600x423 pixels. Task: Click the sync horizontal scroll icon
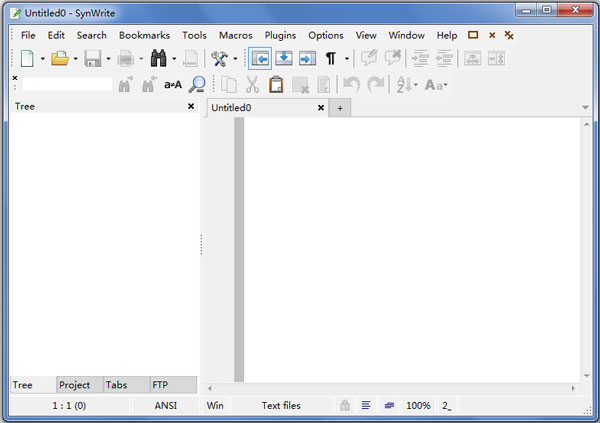pyautogui.click(x=472, y=59)
